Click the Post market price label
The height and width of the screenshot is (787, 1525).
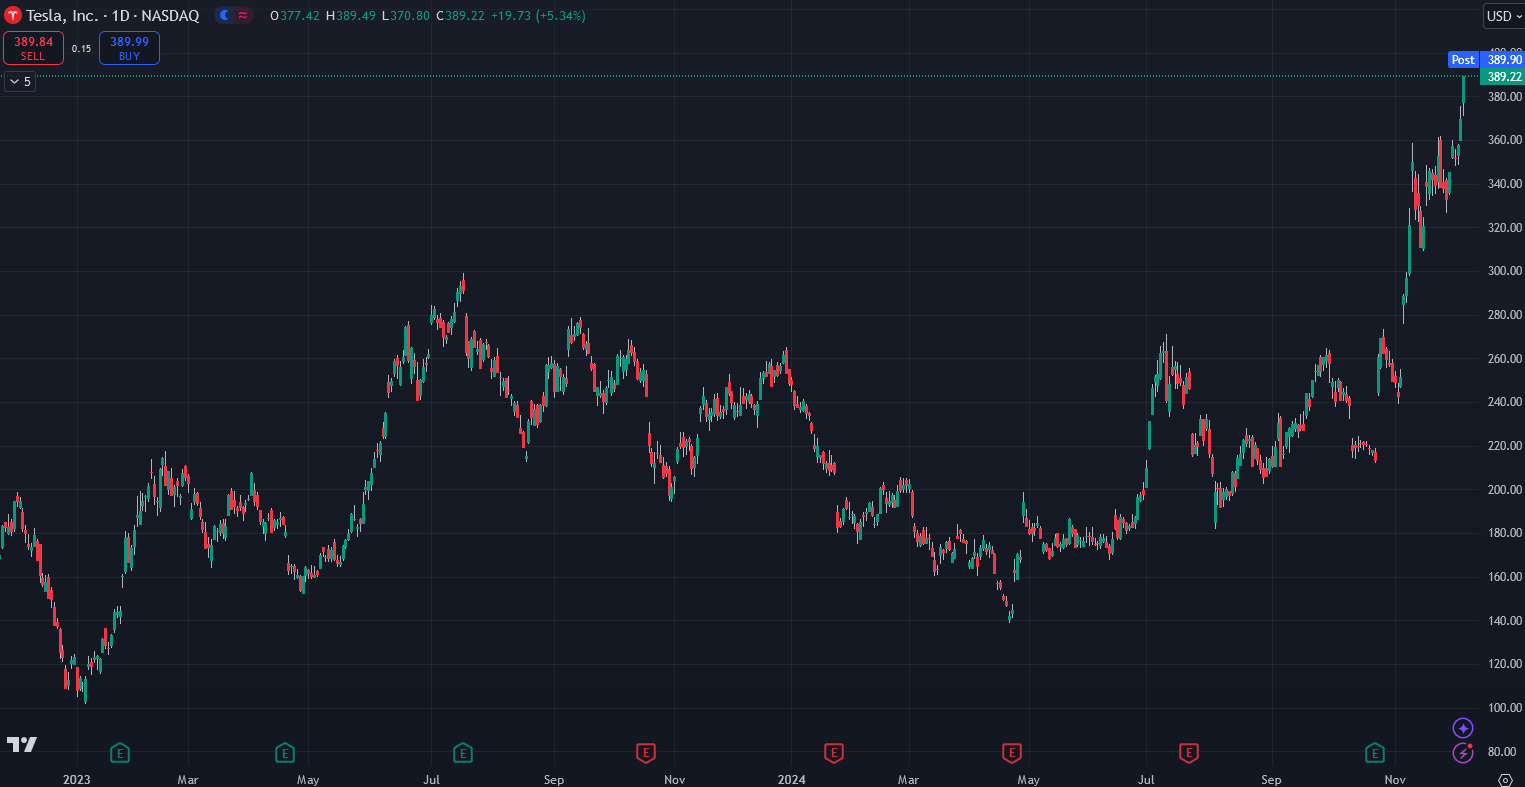point(1463,60)
